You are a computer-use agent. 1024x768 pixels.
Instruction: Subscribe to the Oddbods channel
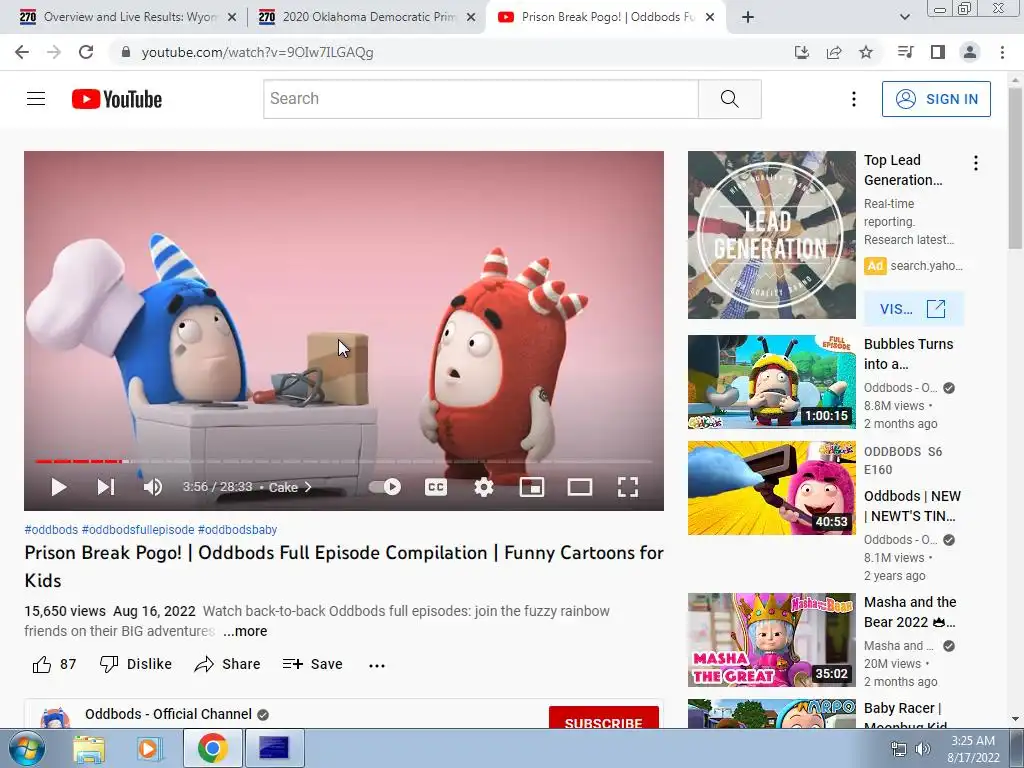point(603,718)
